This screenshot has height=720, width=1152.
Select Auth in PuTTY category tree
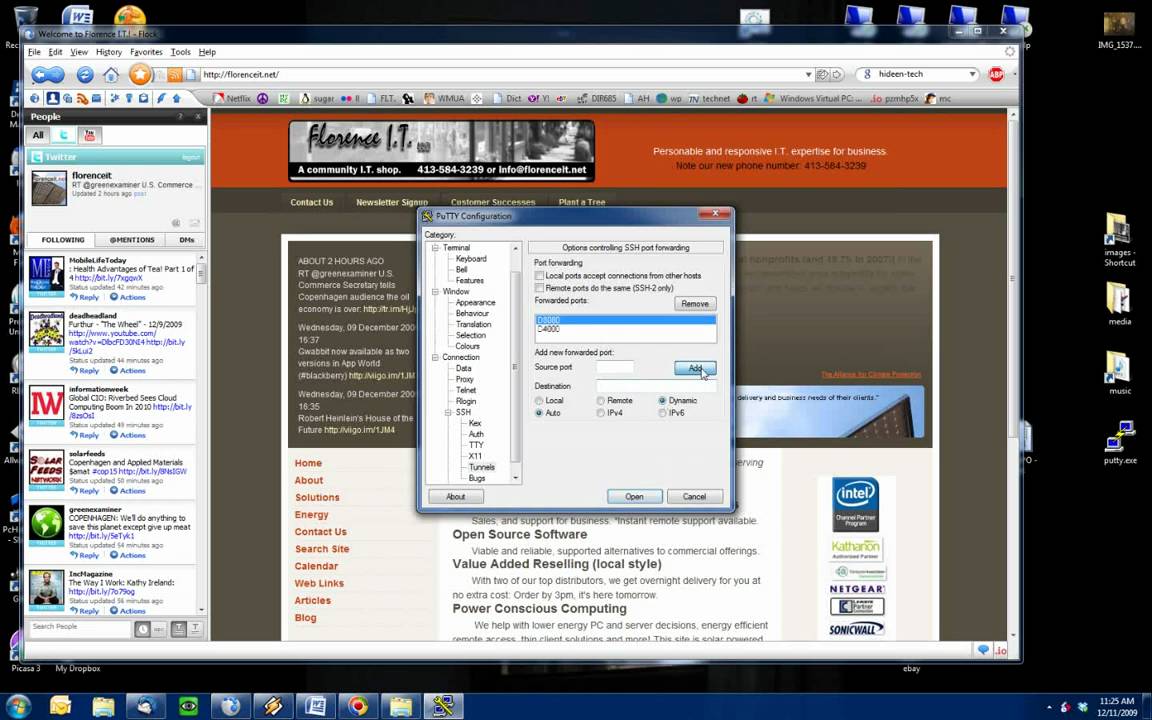(476, 434)
